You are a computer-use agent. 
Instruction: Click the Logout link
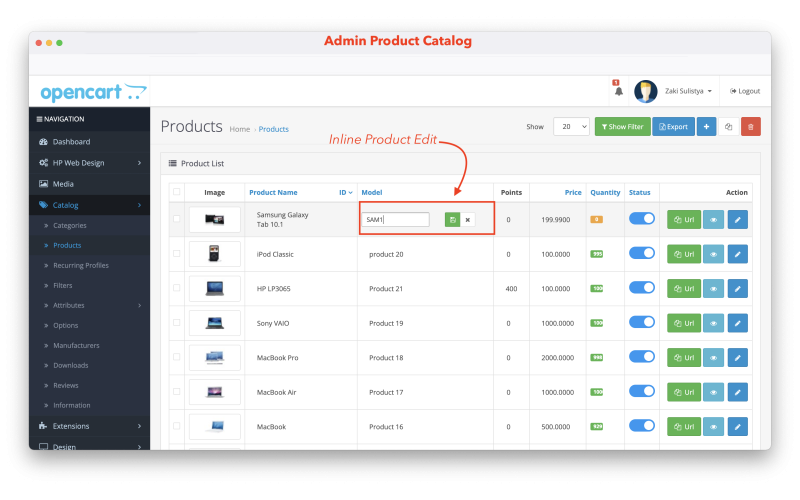[745, 91]
